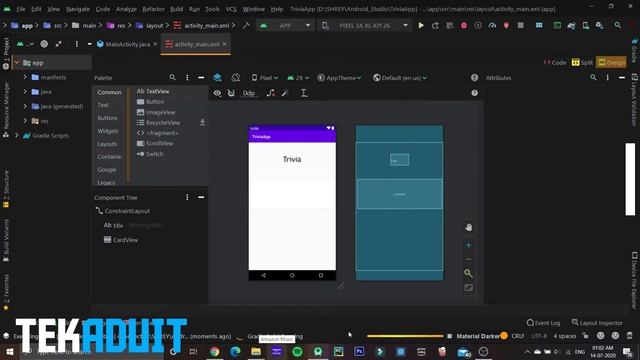
Task: Select CardView in the blueprint view
Action: point(400,194)
